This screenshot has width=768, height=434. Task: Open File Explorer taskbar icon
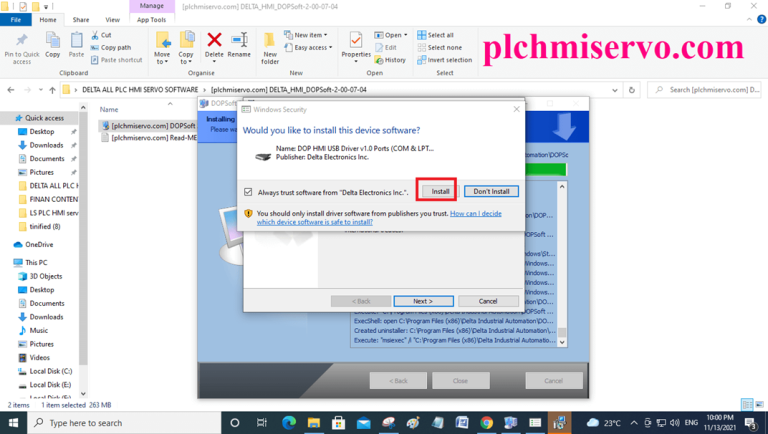click(x=313, y=423)
